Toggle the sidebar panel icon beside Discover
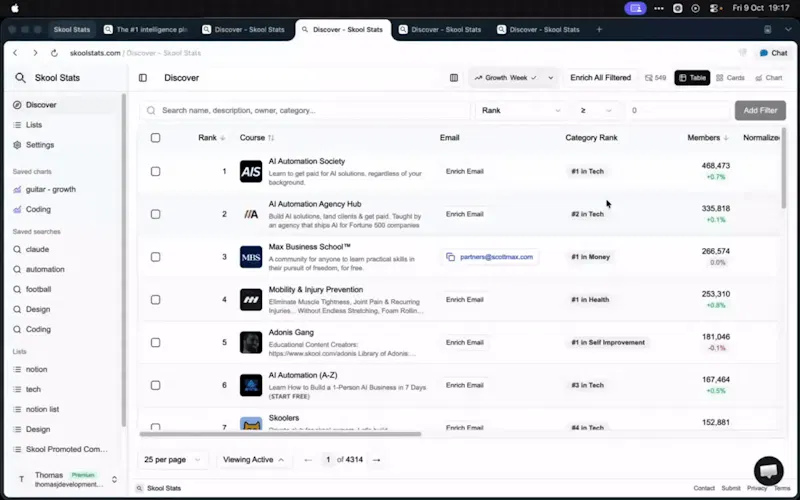800x500 pixels. coord(143,78)
